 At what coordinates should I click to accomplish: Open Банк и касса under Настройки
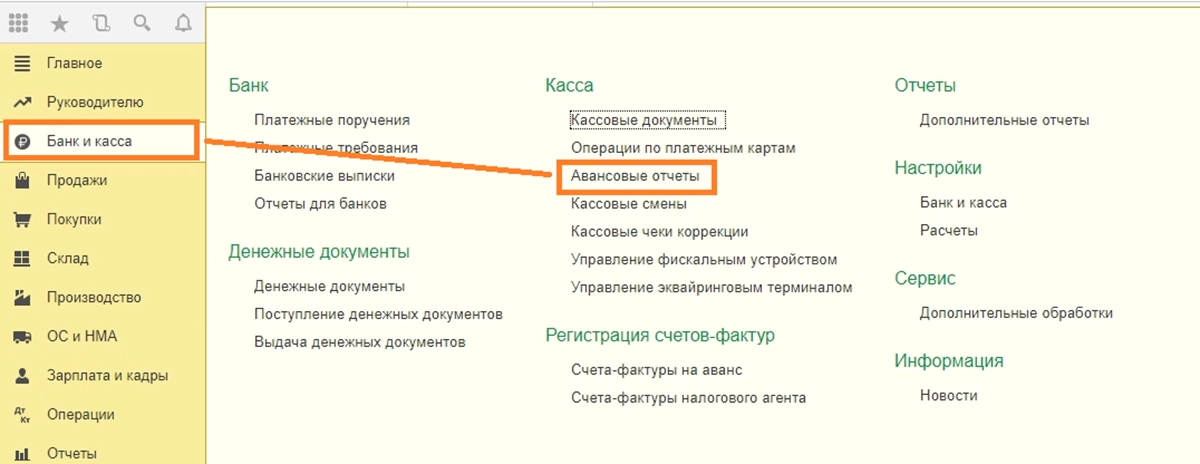(964, 203)
